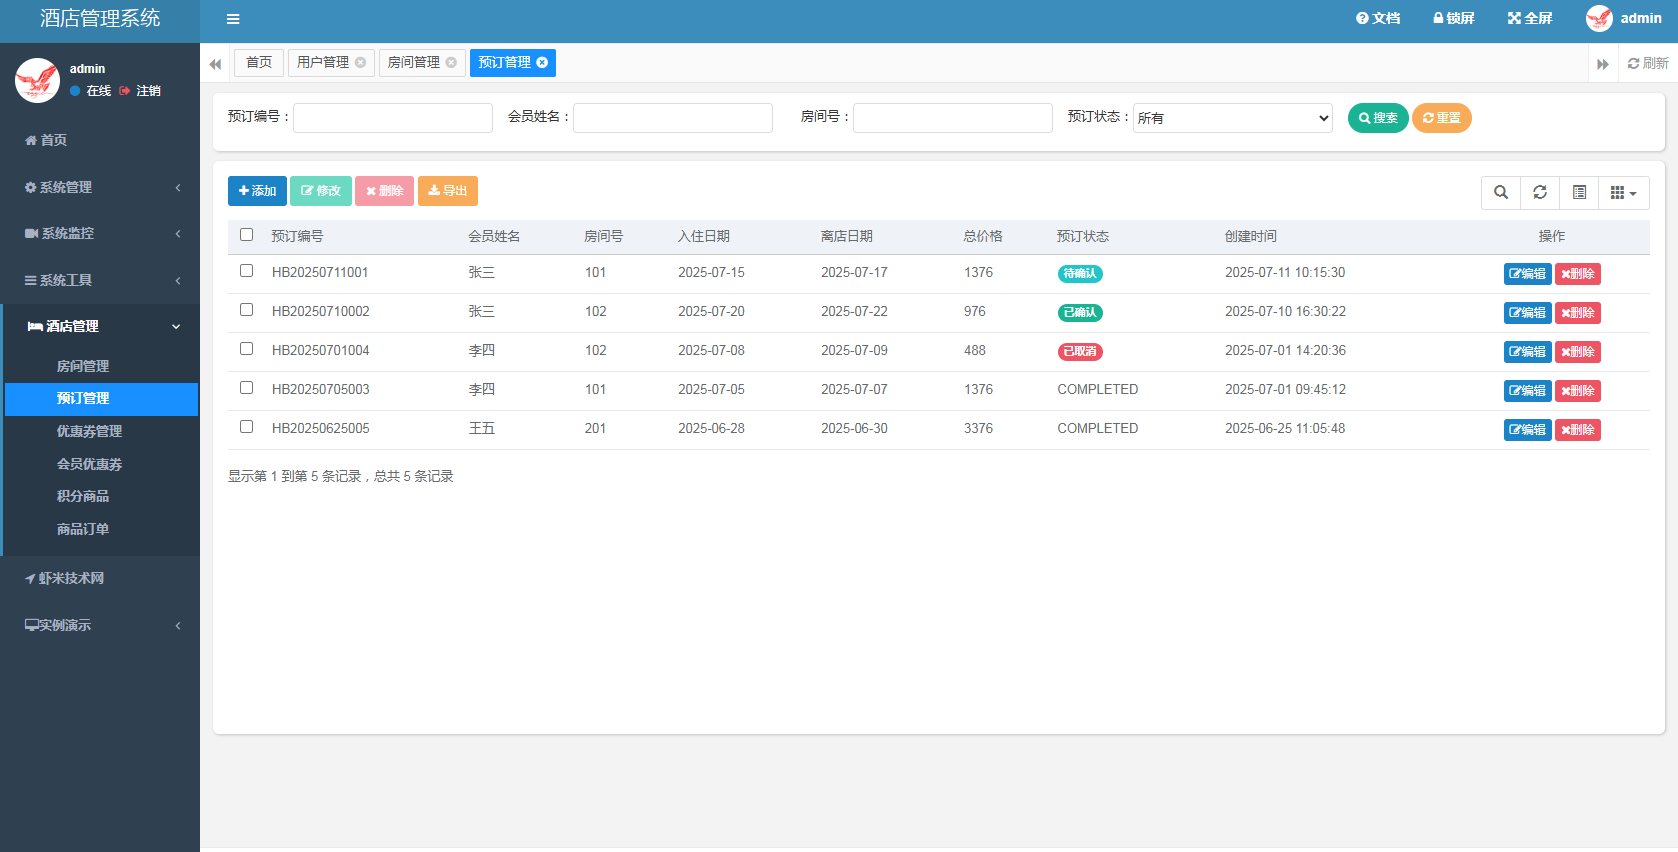The width and height of the screenshot is (1678, 852).
Task: Toggle table card view icon
Action: (1579, 193)
